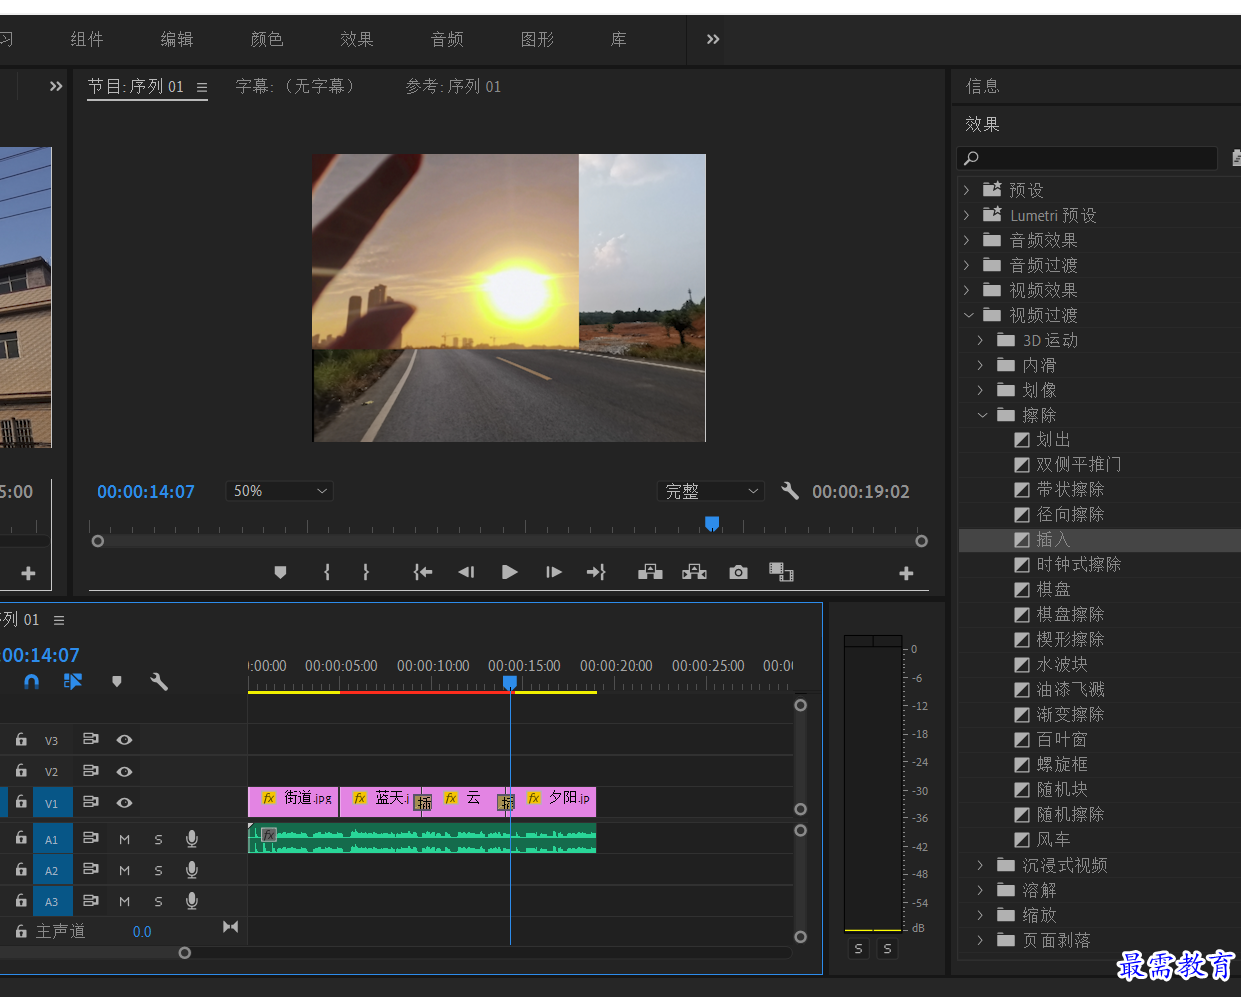Open the 参考: 序列 01 tab
This screenshot has width=1241, height=997.
tap(453, 86)
